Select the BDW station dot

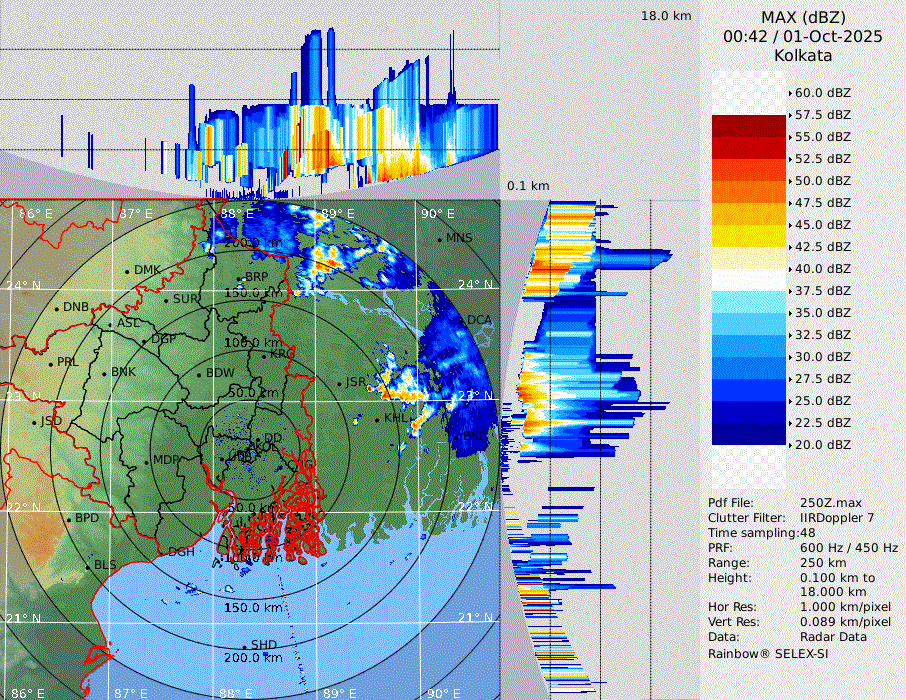200,375
